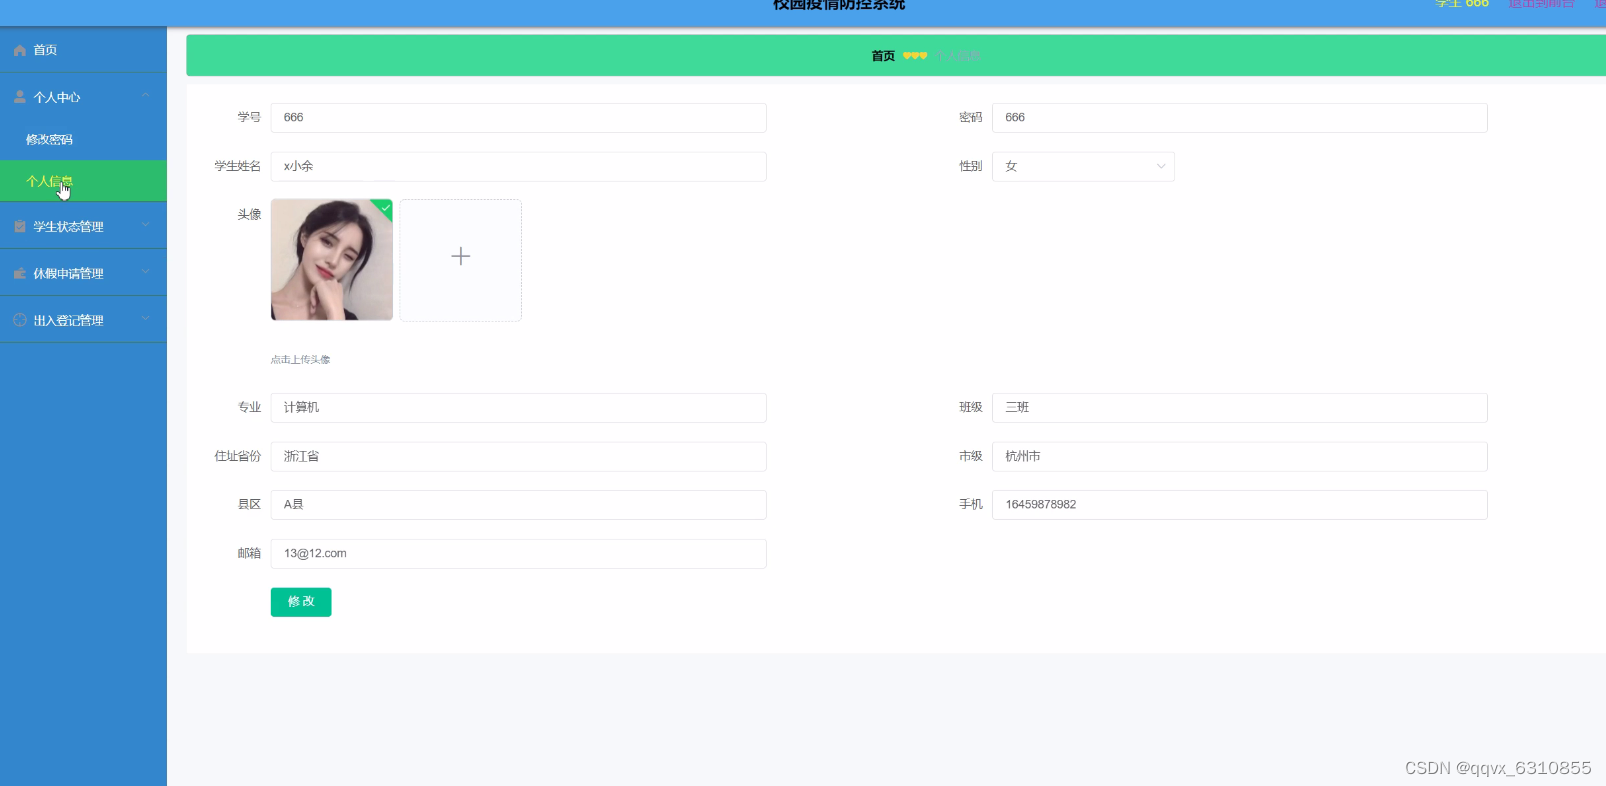Click the 住址省份 field label
This screenshot has width=1606, height=786.
238,457
